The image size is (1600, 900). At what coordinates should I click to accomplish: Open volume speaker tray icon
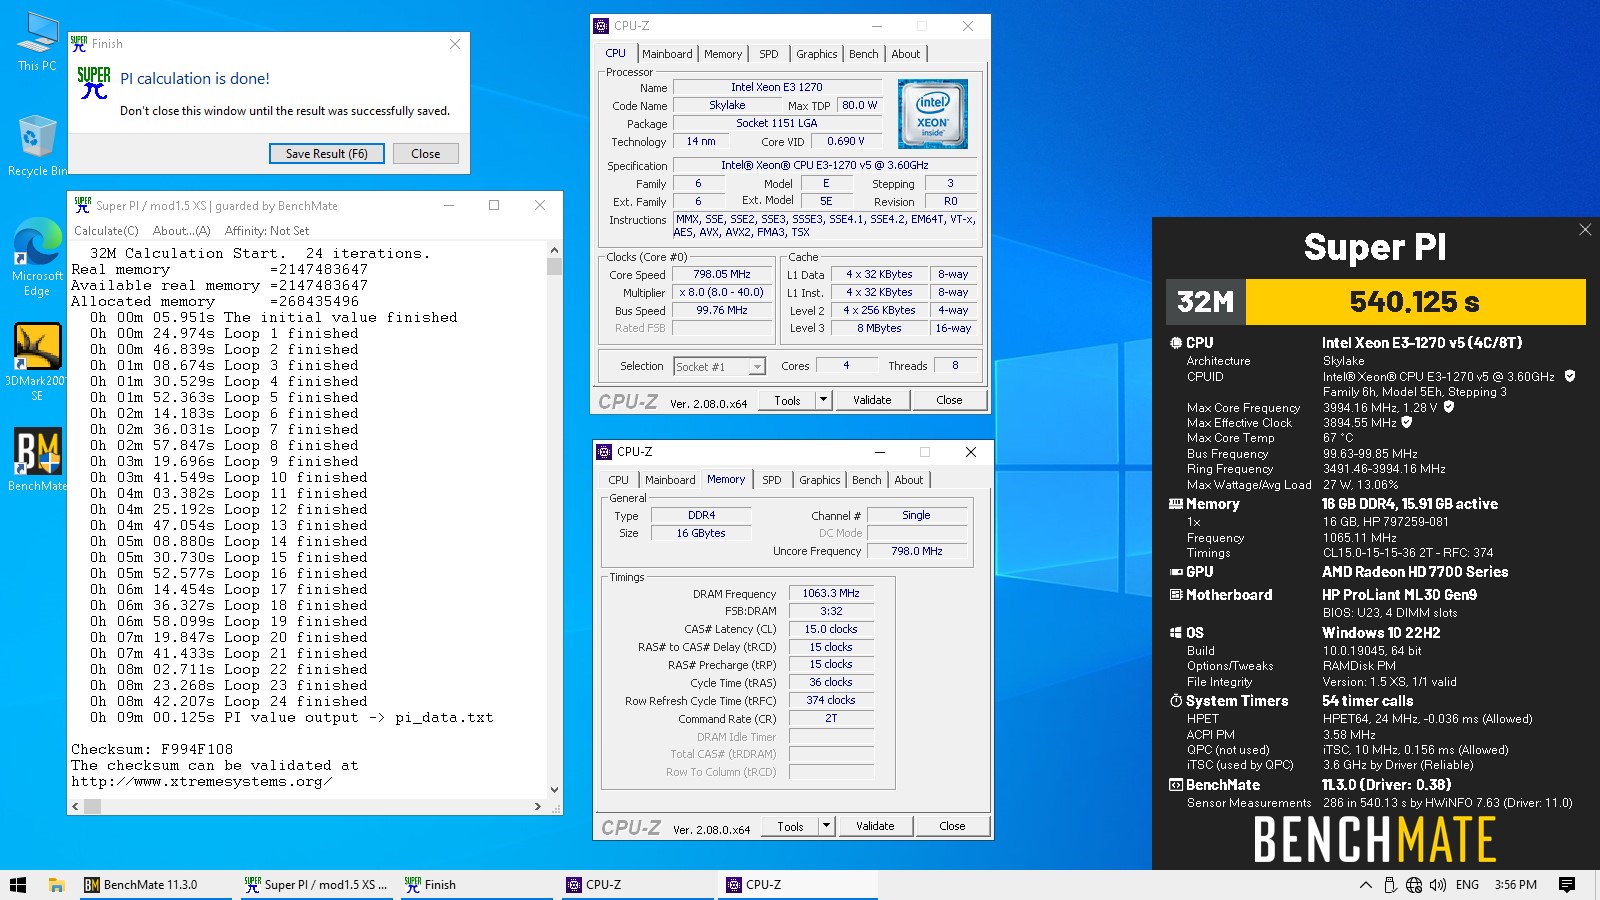[1438, 885]
